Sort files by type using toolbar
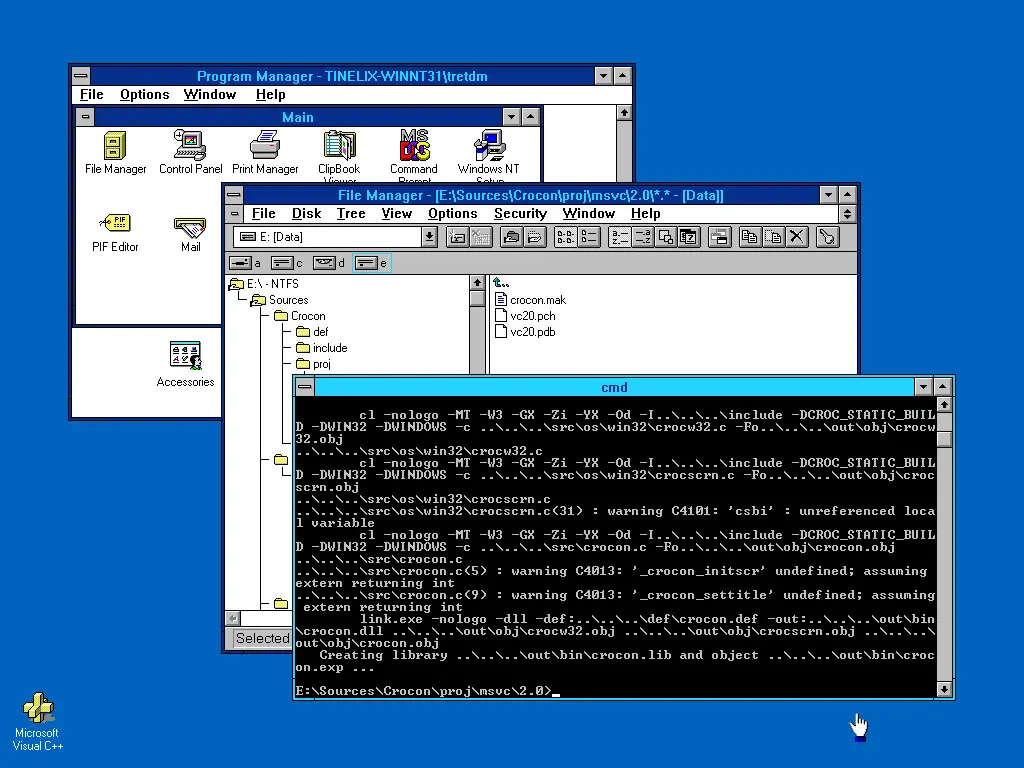 [642, 237]
